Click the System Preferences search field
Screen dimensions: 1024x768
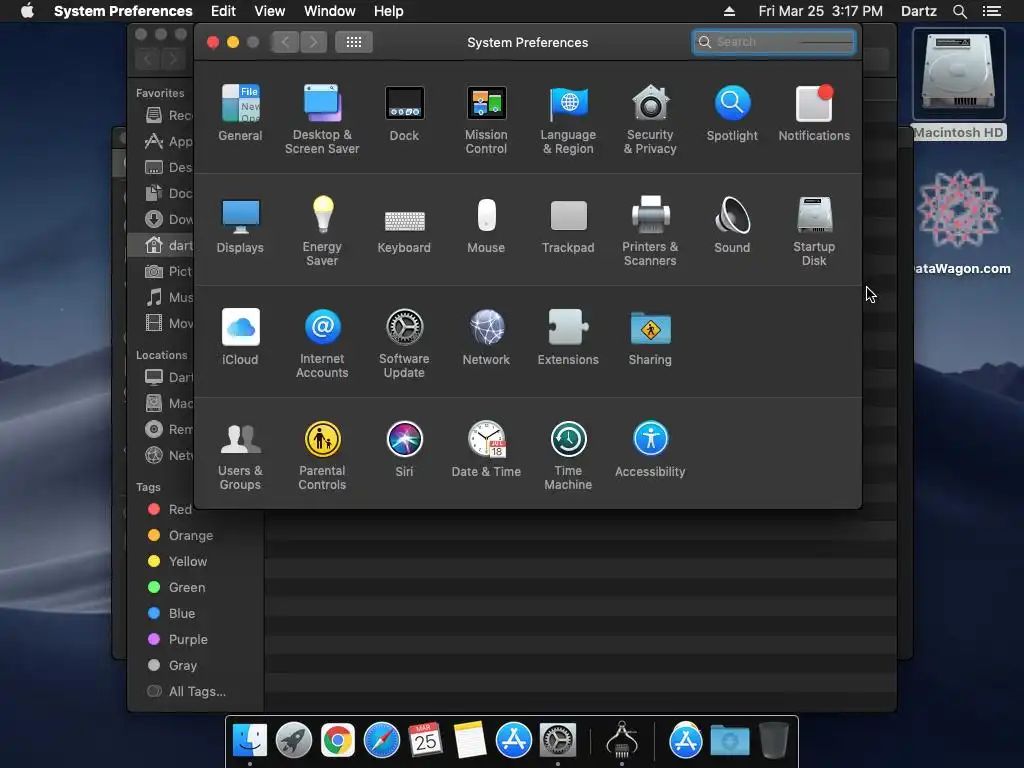coord(774,42)
